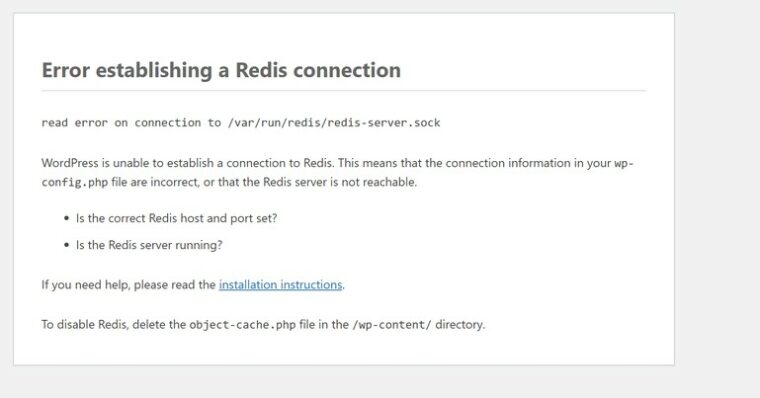This screenshot has height=398, width=760.
Task: Click the word "directory" ending the last line
Action: [459, 324]
